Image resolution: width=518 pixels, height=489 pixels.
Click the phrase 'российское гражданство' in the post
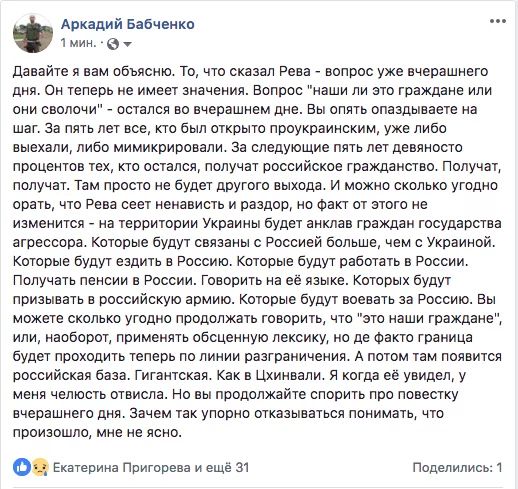(x=349, y=166)
